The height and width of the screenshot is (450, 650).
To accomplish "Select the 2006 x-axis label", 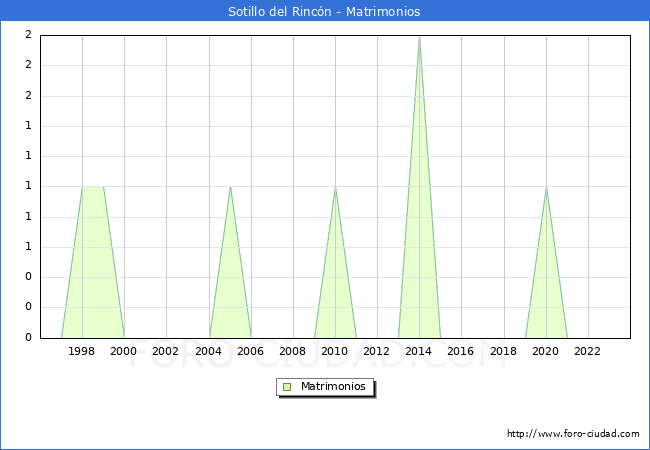I will [x=250, y=351].
